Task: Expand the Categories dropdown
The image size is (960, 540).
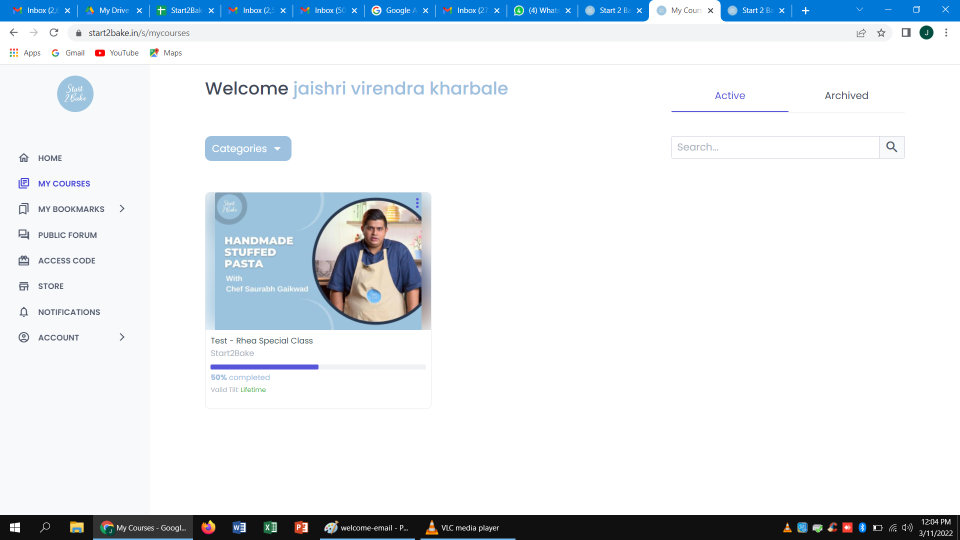Action: click(x=248, y=149)
